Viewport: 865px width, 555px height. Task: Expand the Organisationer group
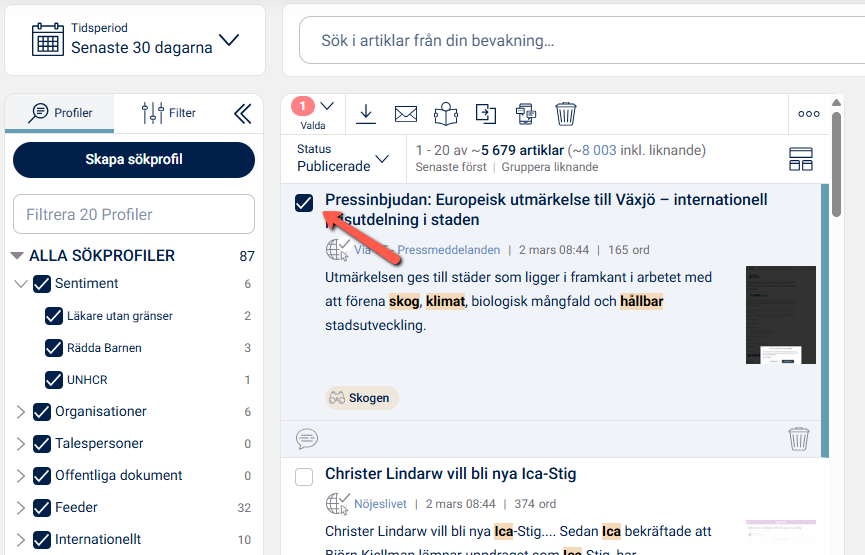coord(20,412)
